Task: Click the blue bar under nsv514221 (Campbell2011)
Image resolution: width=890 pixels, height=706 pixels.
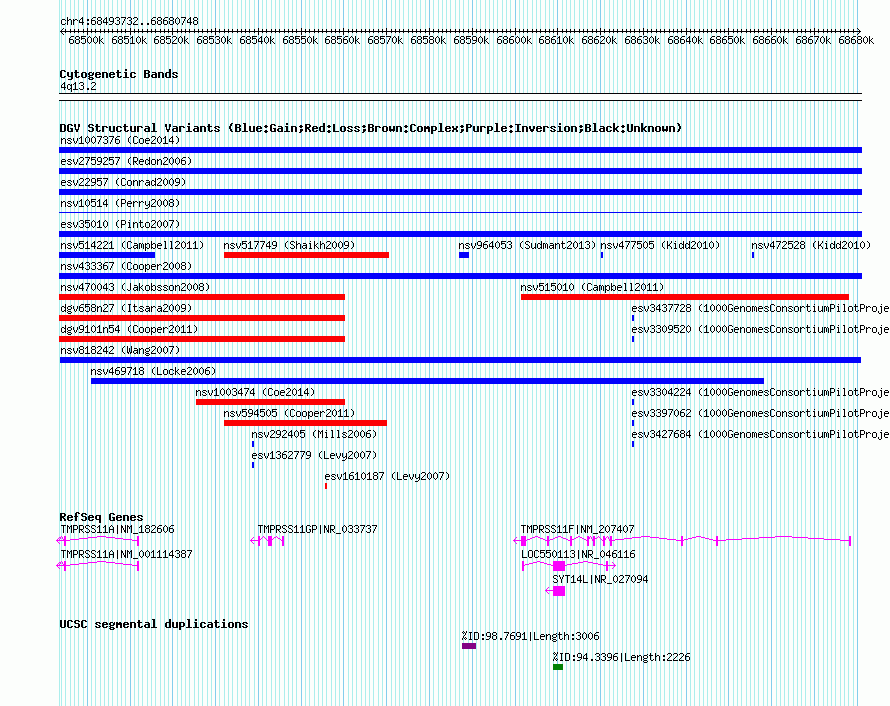Action: 107,255
